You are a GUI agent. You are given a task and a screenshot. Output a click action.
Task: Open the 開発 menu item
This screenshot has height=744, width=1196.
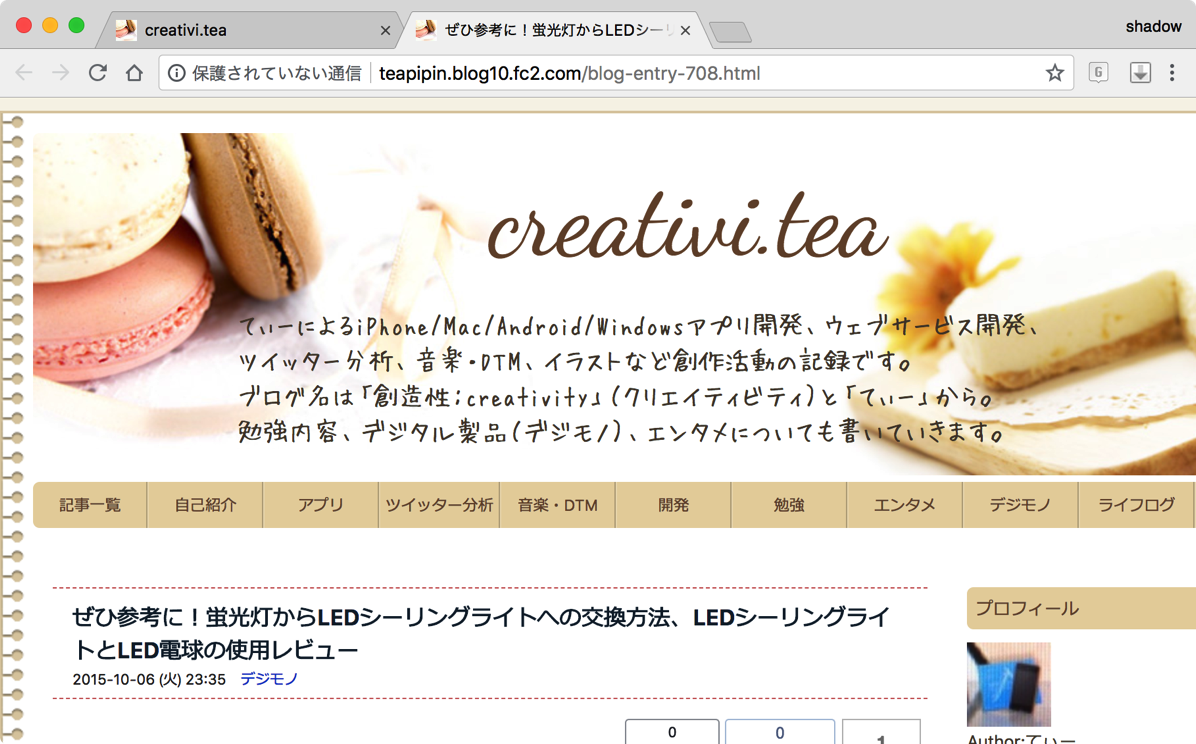(674, 505)
